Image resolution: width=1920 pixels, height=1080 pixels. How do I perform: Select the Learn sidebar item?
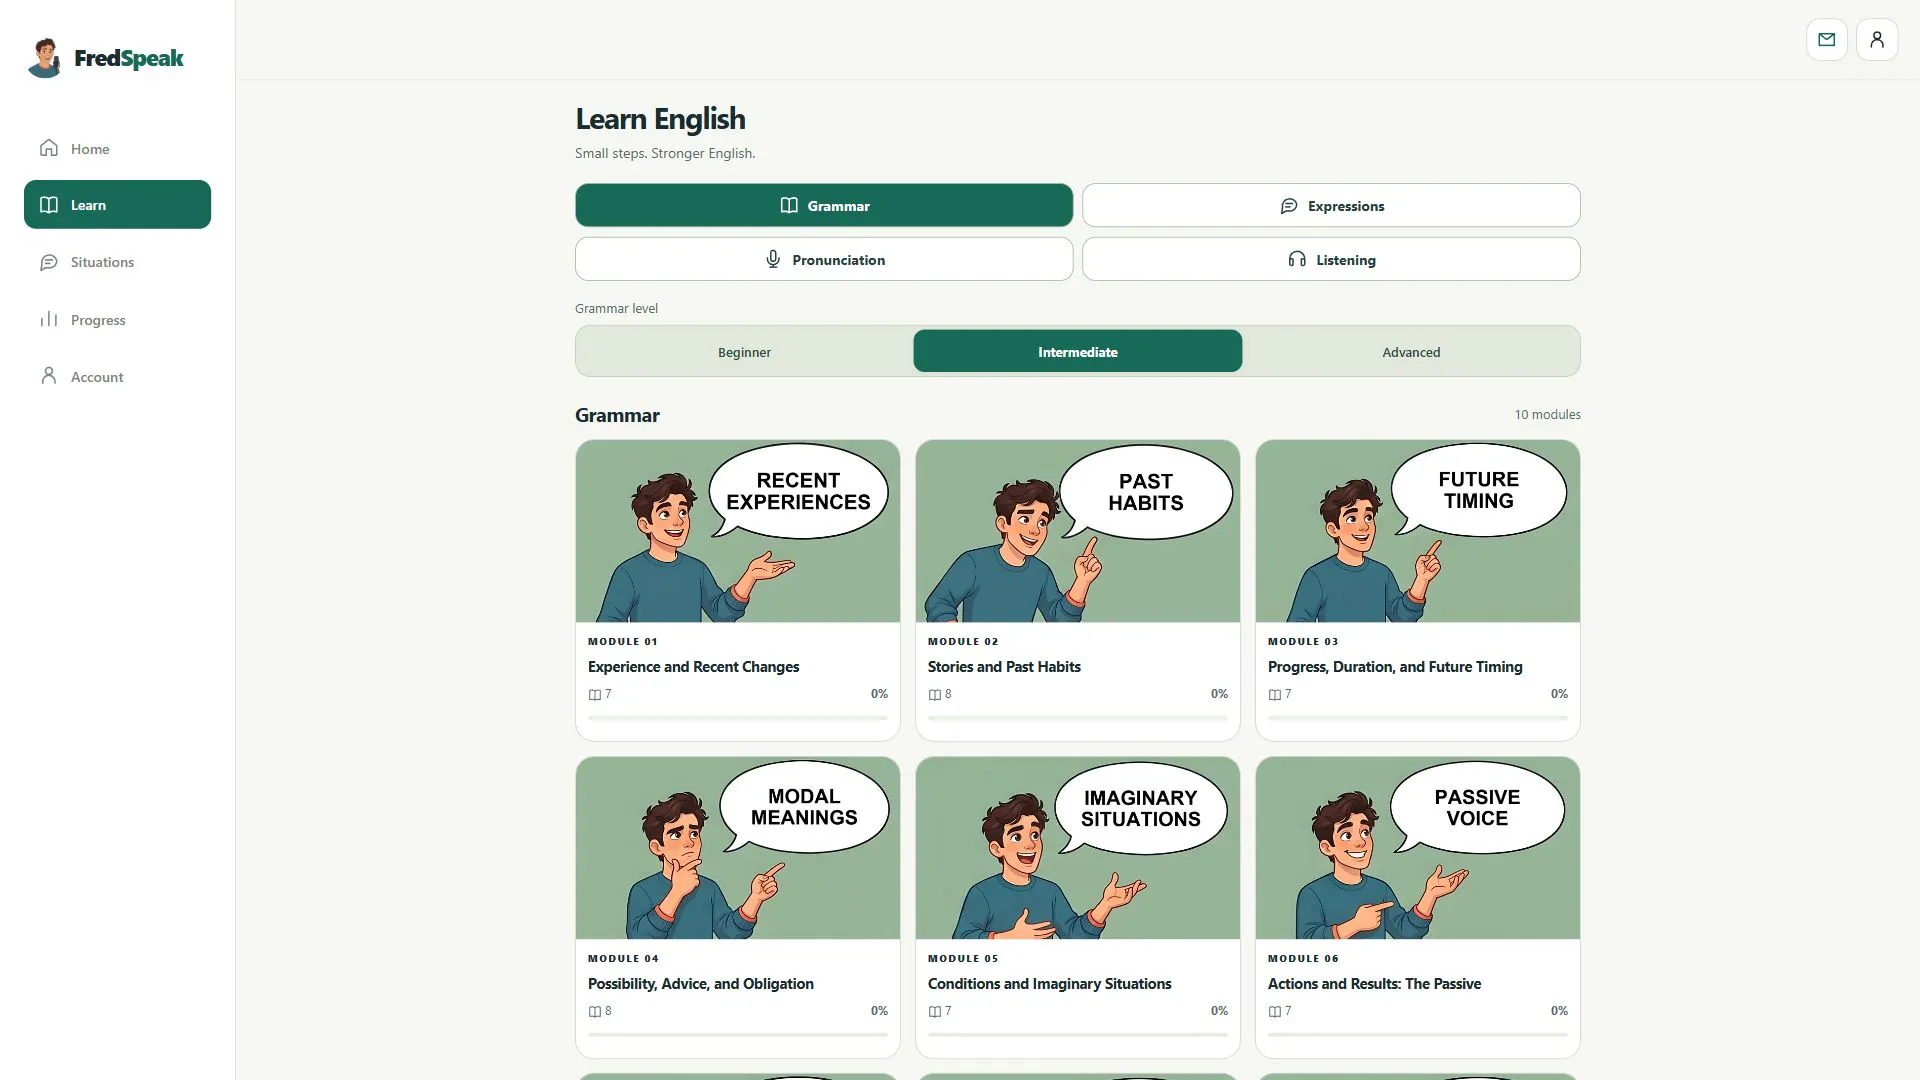tap(117, 205)
